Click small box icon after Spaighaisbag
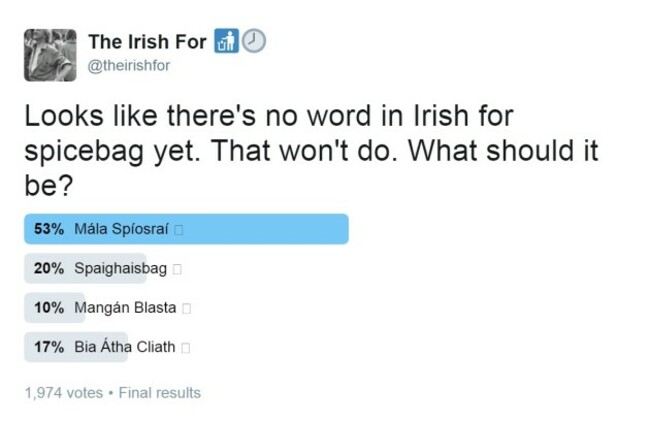 click(x=177, y=269)
